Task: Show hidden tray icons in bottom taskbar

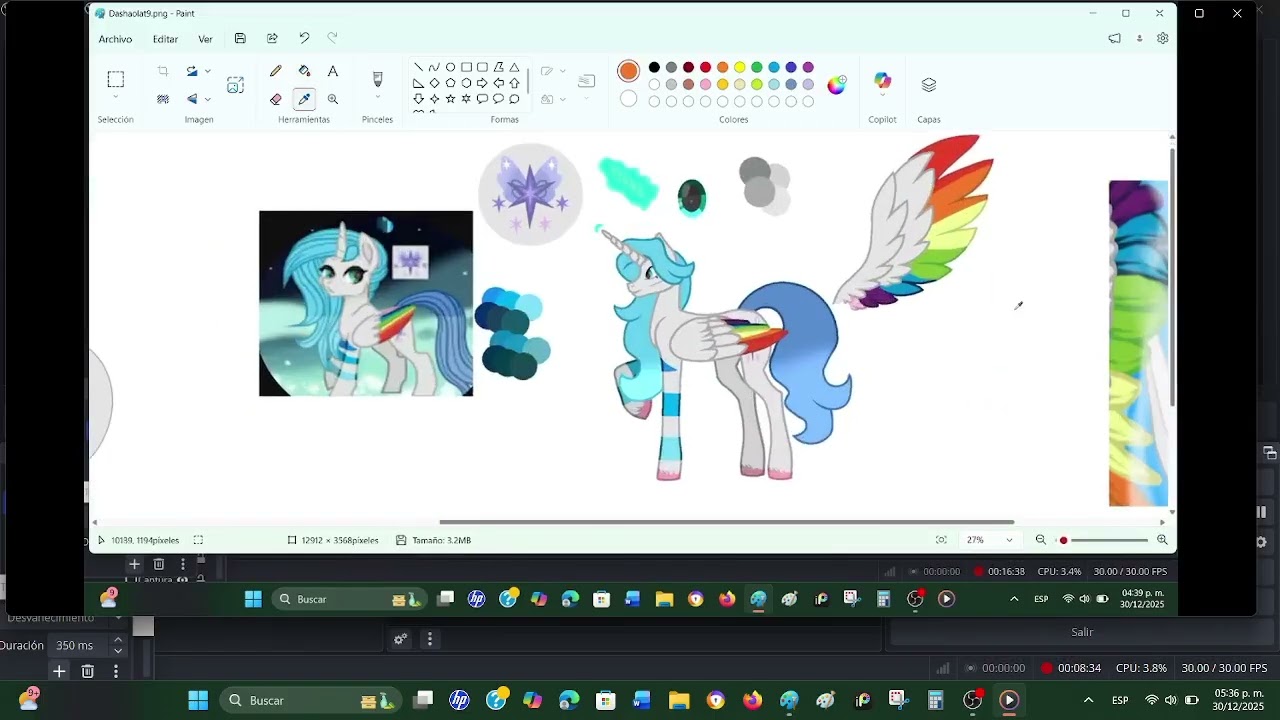Action: [x=1089, y=700]
